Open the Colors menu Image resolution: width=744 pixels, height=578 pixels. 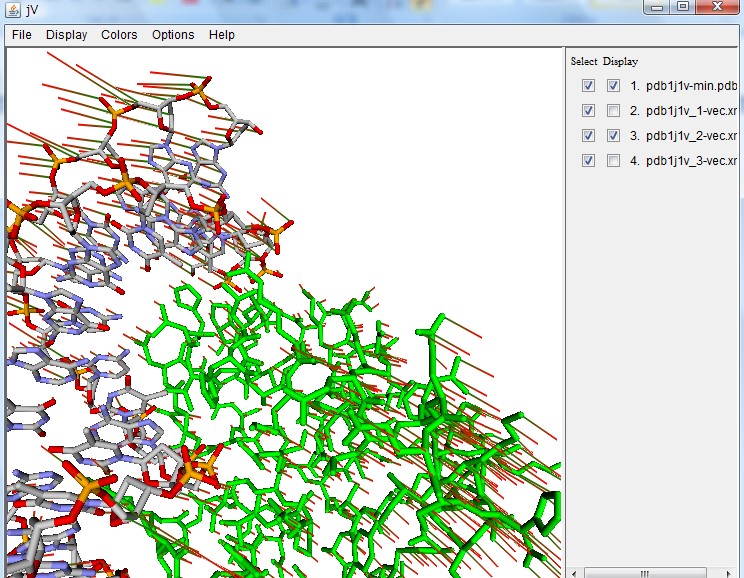[119, 35]
